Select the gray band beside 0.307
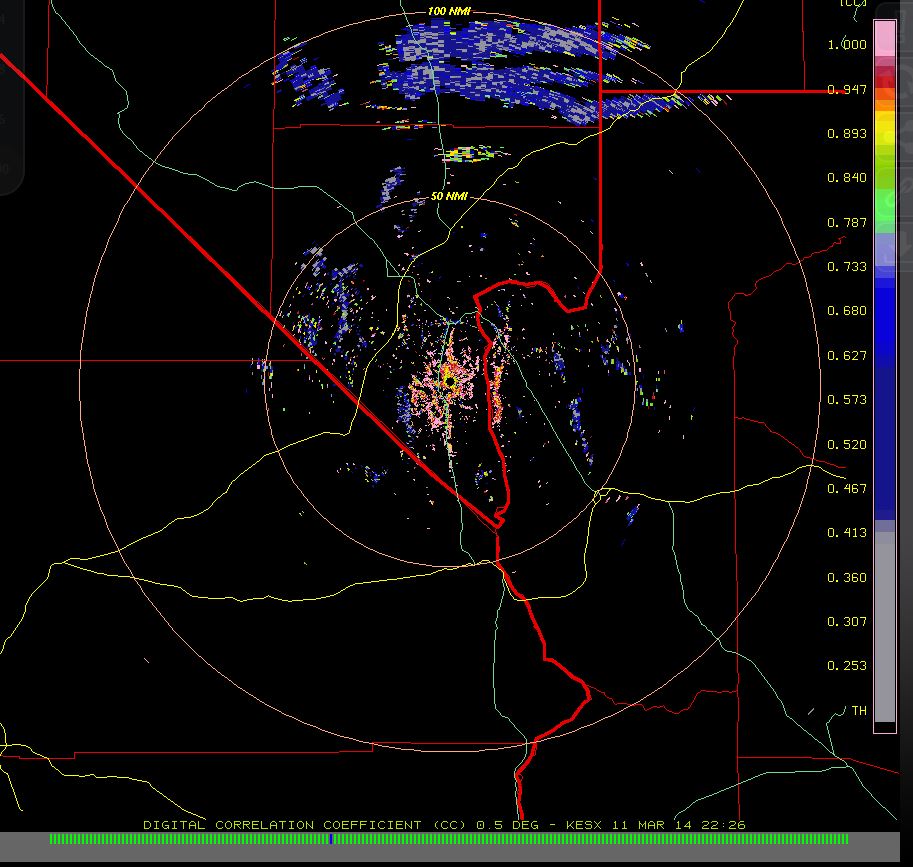Screen dimensions: 913x867 coord(885,620)
